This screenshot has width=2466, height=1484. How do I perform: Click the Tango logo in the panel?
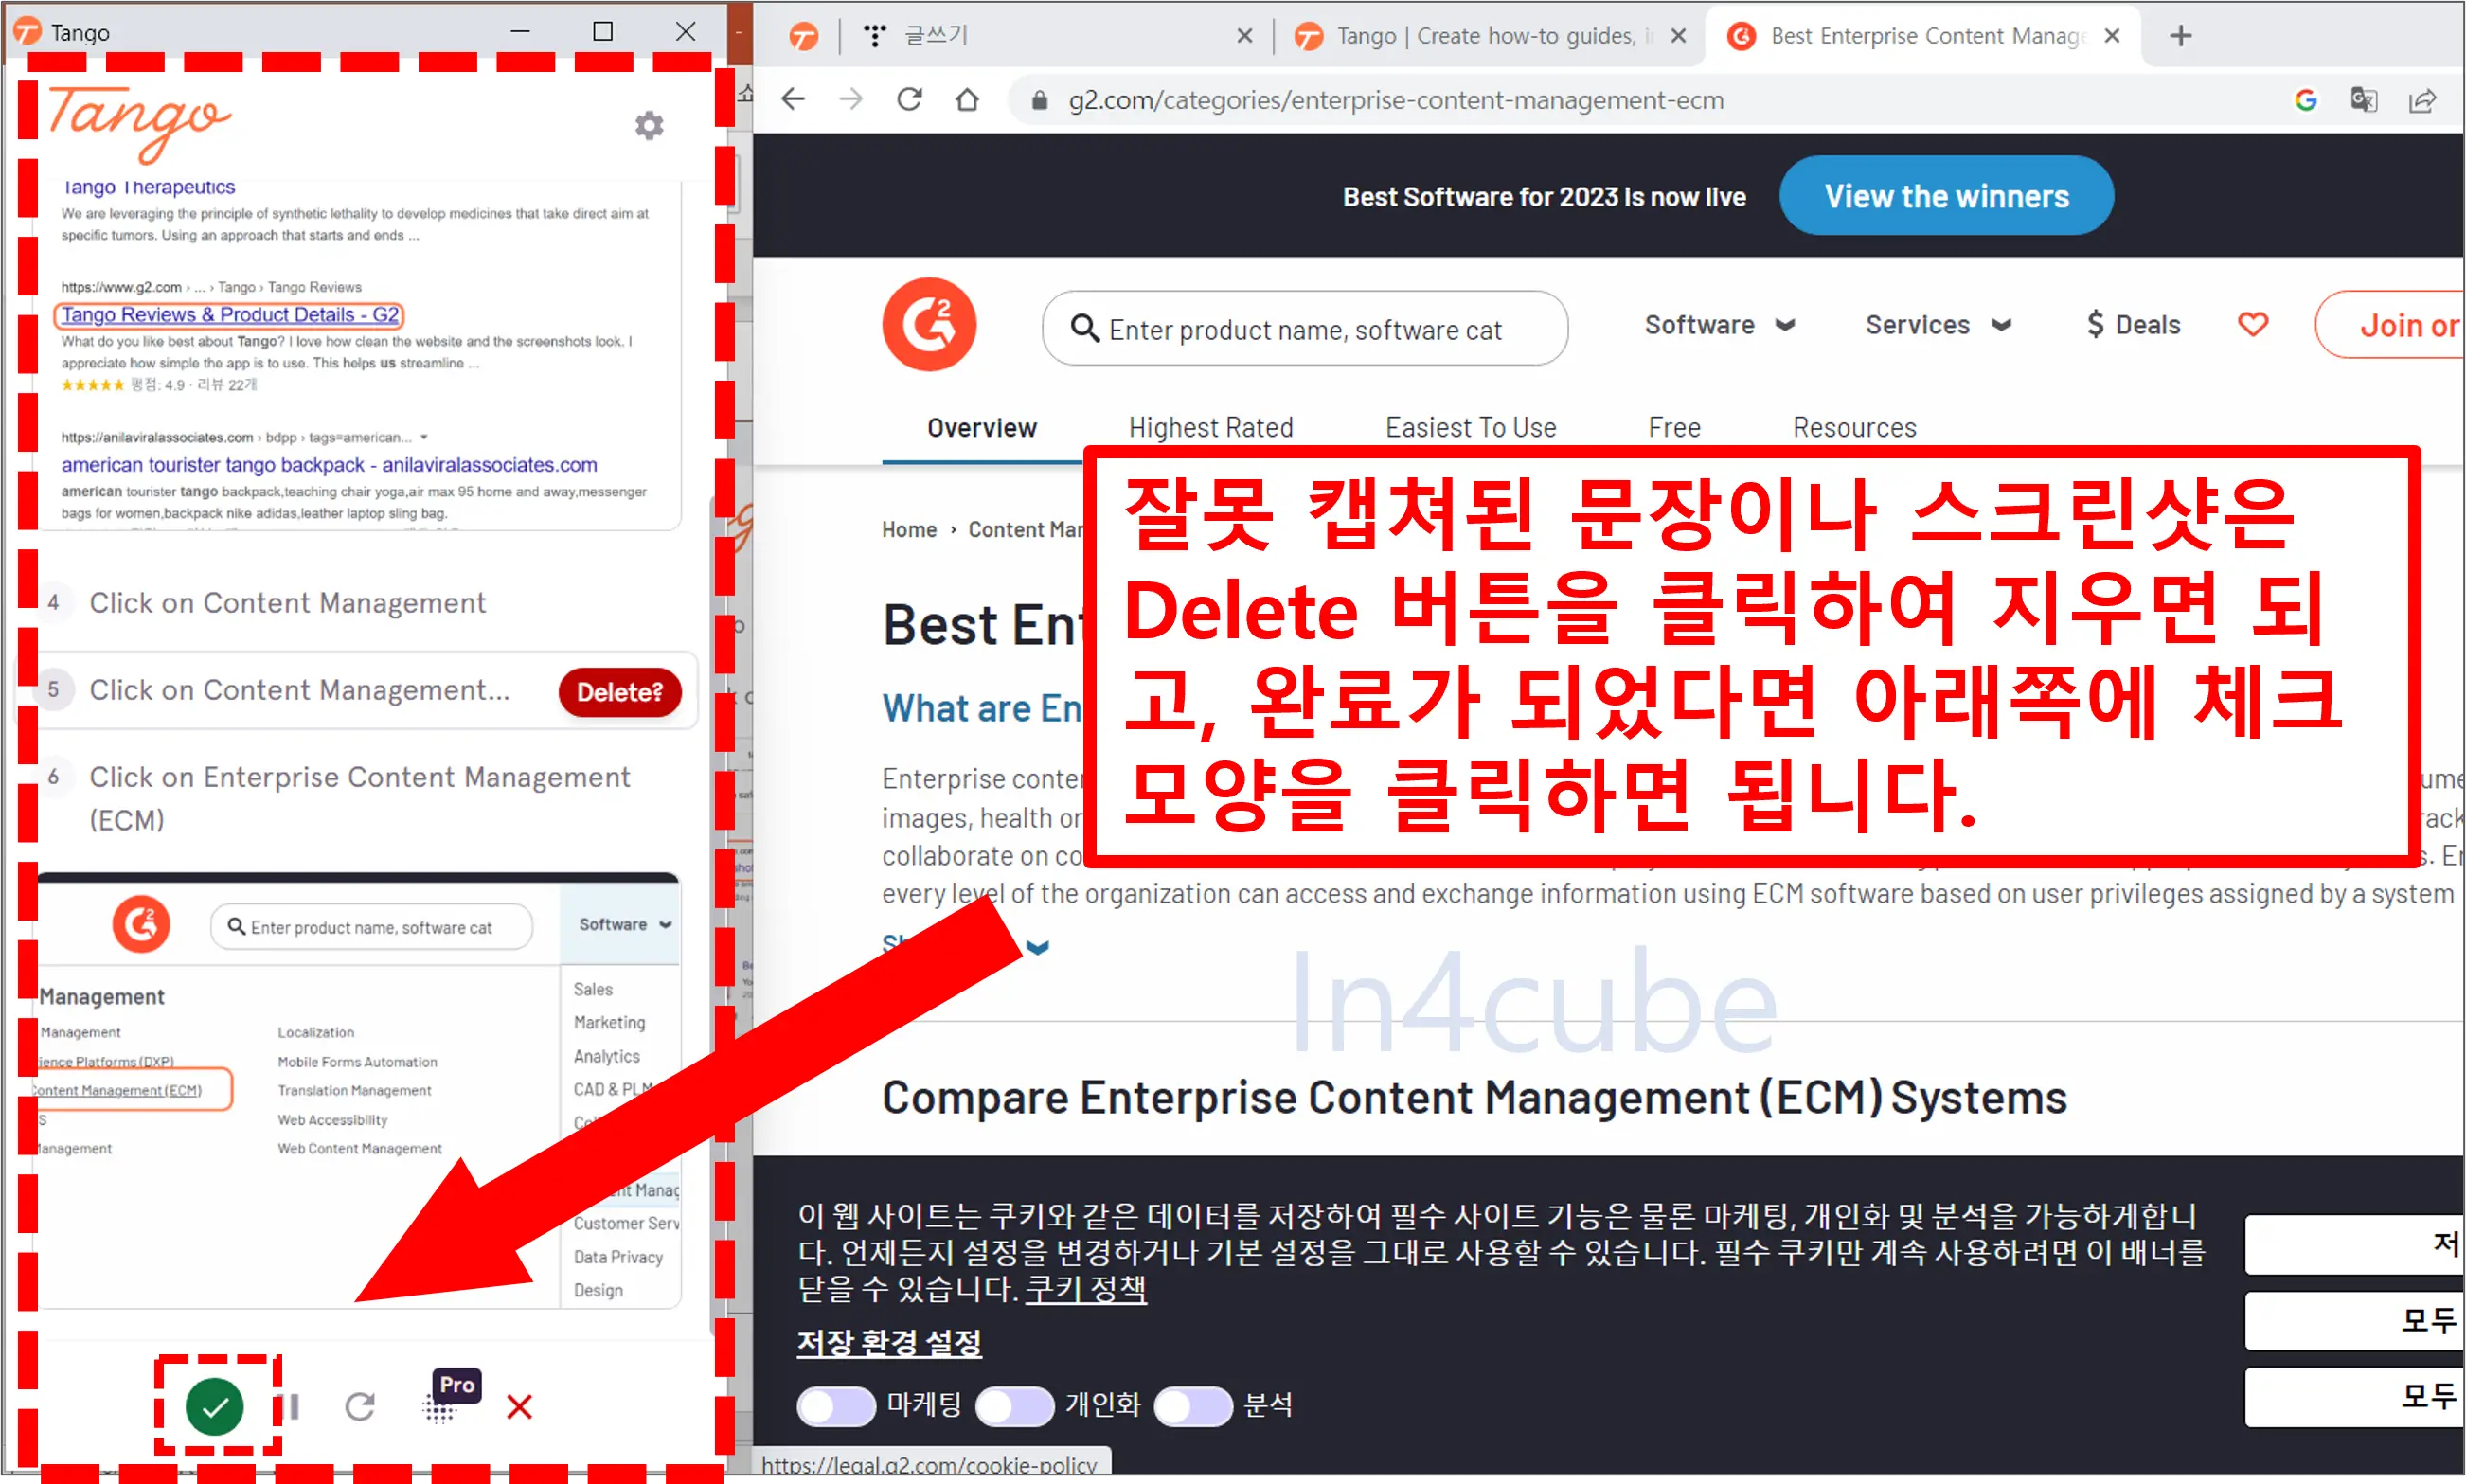click(x=139, y=123)
